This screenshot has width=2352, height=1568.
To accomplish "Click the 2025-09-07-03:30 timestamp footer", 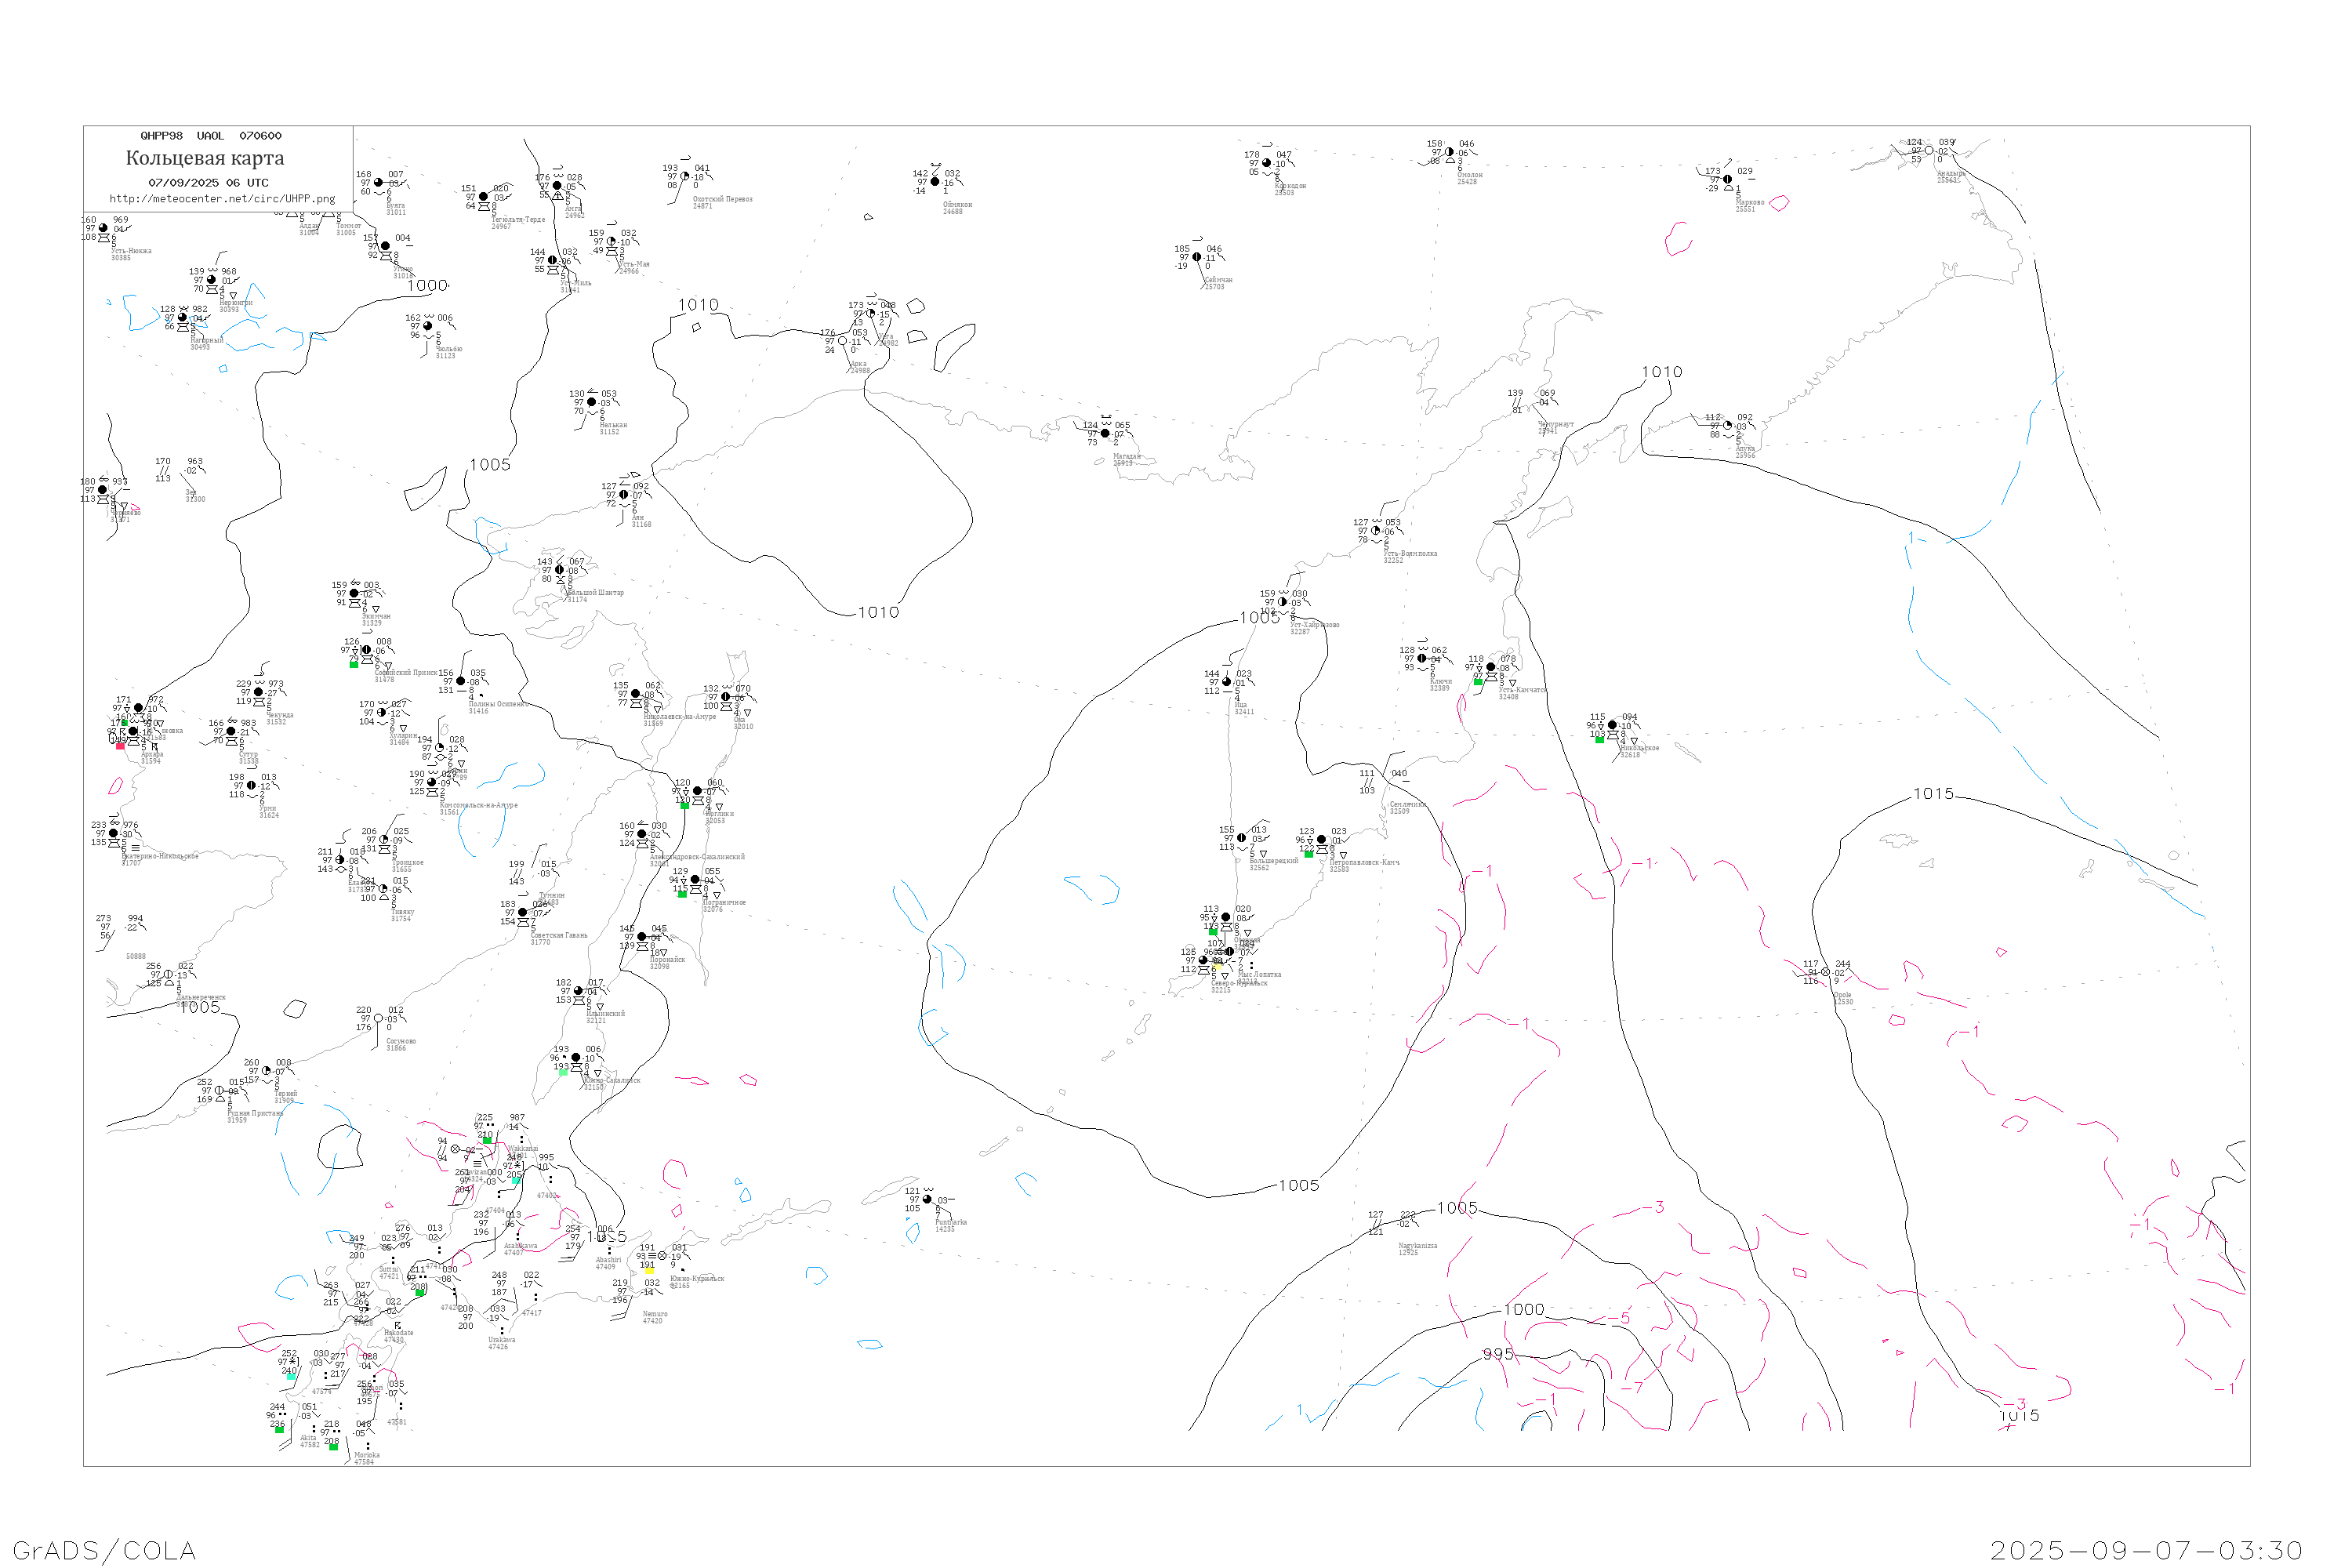I will click(x=2146, y=1550).
